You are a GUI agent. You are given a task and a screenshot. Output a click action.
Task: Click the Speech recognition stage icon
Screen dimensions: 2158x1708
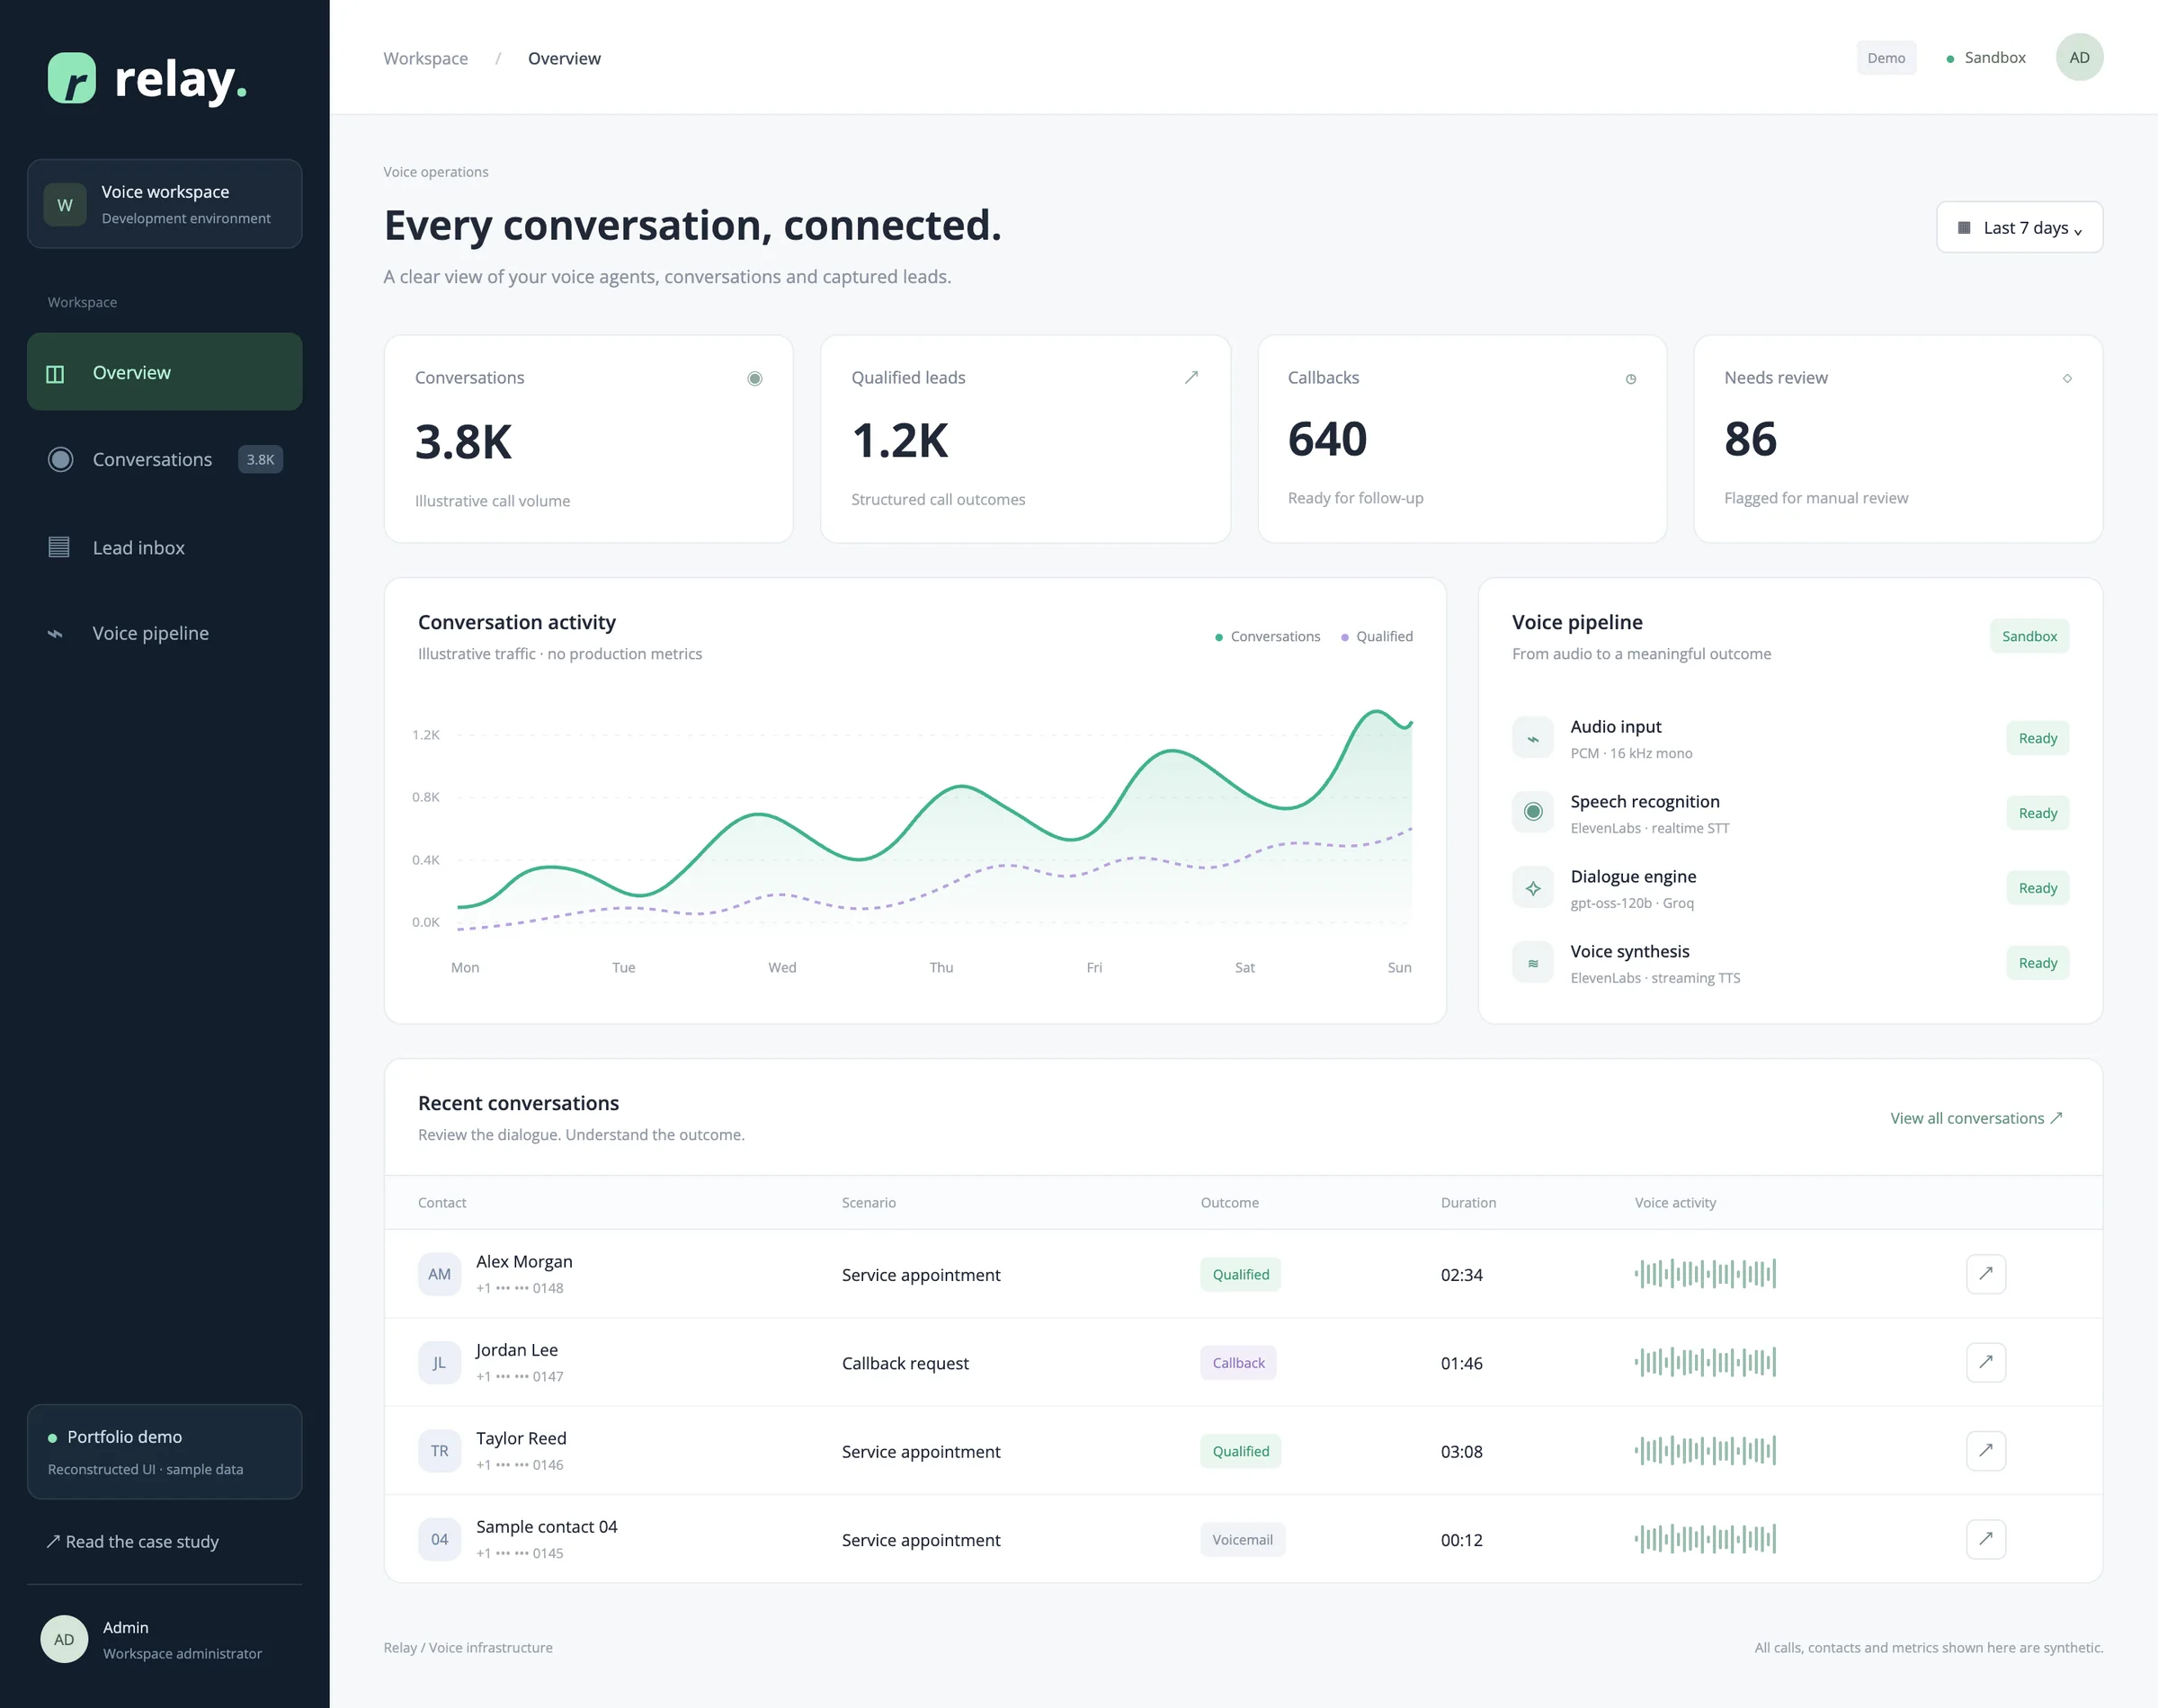(x=1532, y=812)
